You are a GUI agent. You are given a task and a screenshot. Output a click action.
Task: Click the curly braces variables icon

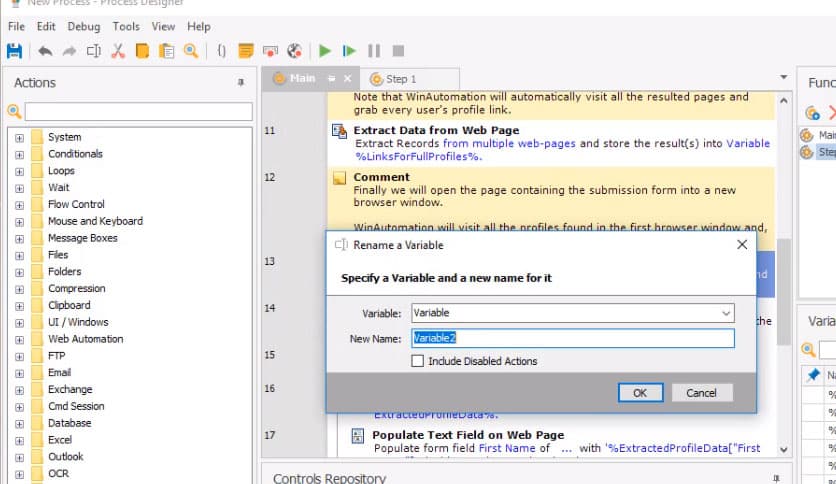(x=221, y=51)
